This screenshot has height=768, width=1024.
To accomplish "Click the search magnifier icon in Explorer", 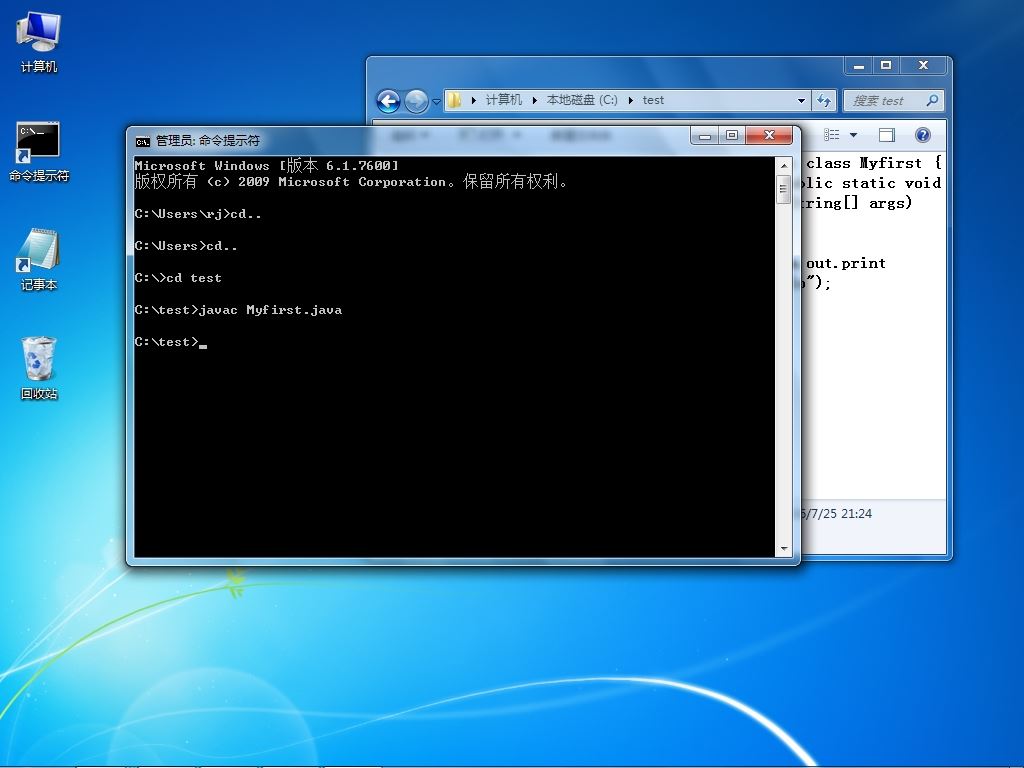I will [932, 100].
